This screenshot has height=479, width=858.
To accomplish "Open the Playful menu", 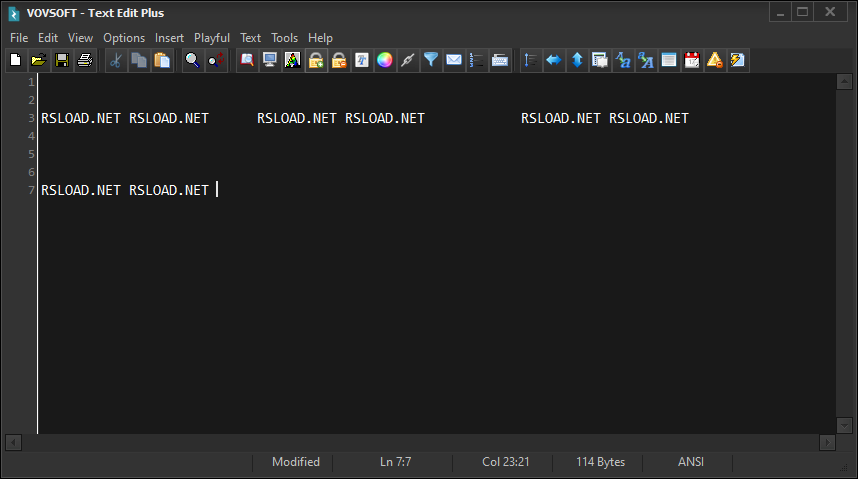I will [x=212, y=38].
